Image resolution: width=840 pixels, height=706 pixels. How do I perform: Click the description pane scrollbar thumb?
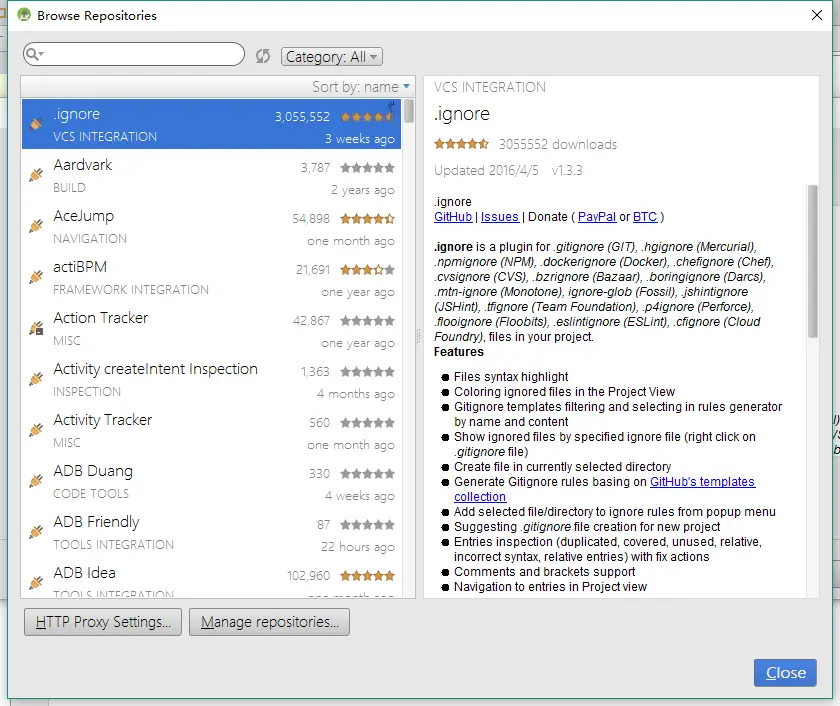812,261
